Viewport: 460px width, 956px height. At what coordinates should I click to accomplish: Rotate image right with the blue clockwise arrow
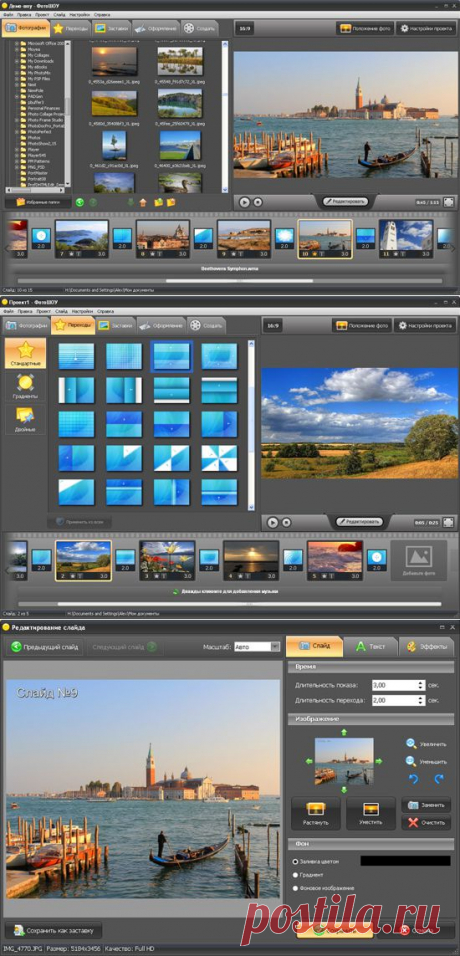click(x=438, y=779)
